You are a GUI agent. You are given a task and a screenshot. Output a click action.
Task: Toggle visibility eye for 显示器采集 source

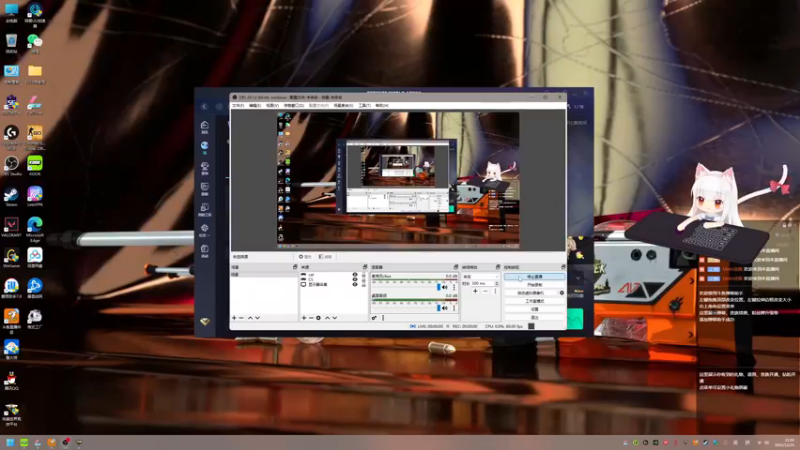[355, 284]
